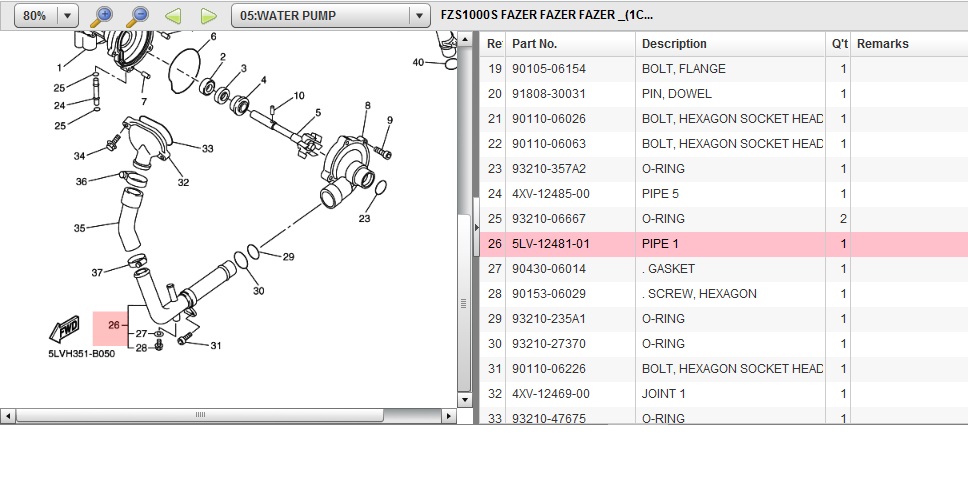This screenshot has width=968, height=480.
Task: Click the zoom in magnifier icon
Action: (x=101, y=16)
